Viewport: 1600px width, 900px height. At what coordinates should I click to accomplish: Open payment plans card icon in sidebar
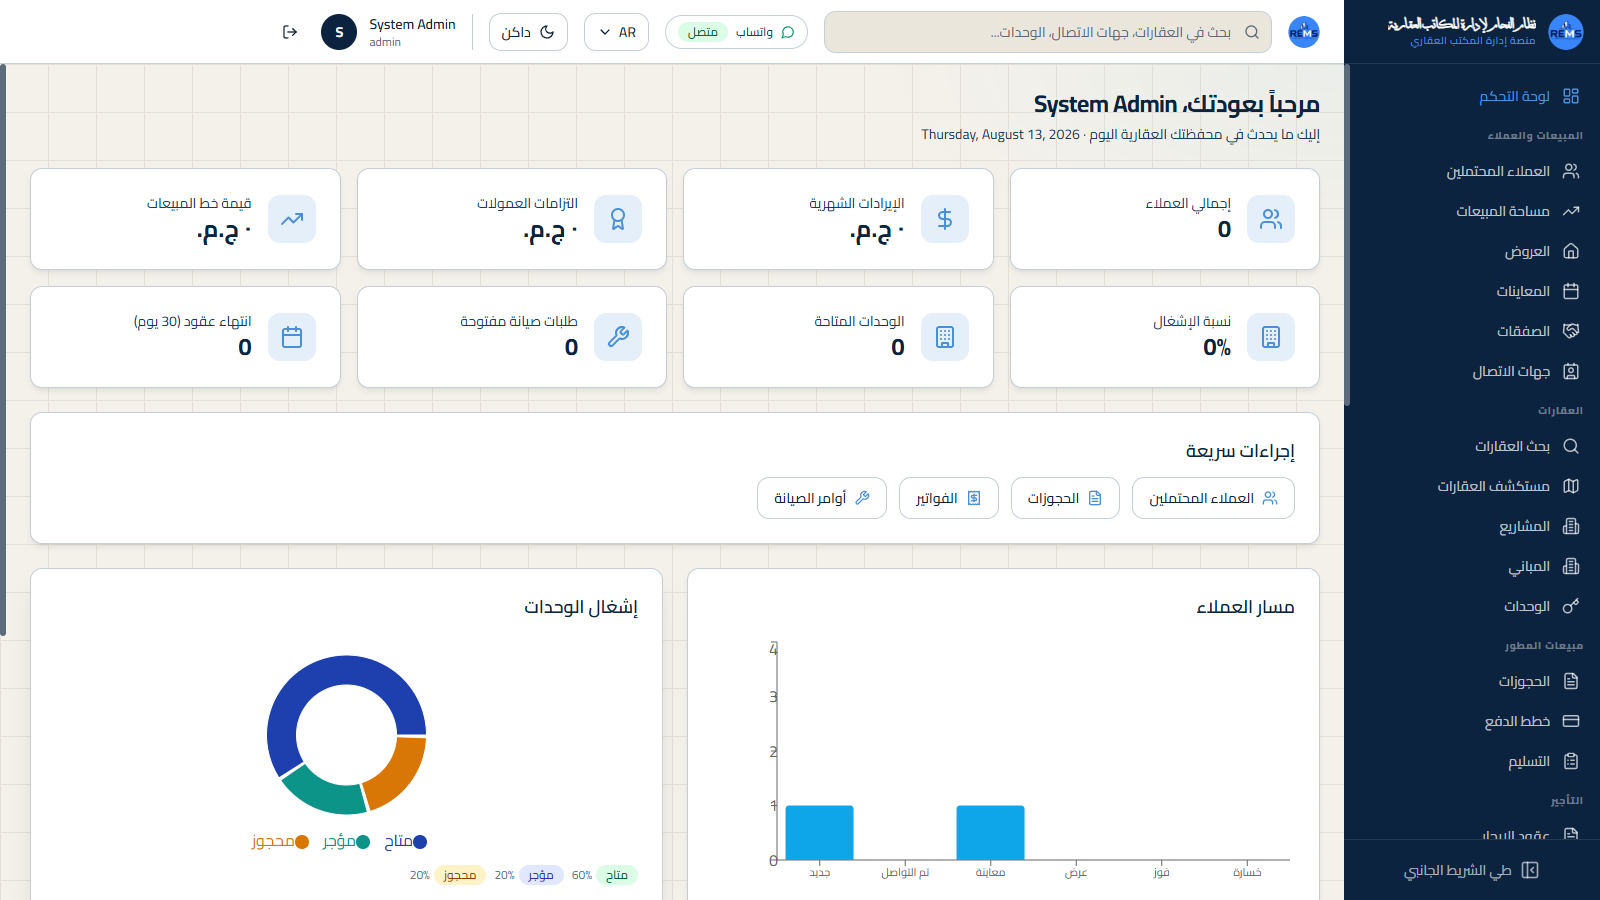pos(1571,721)
